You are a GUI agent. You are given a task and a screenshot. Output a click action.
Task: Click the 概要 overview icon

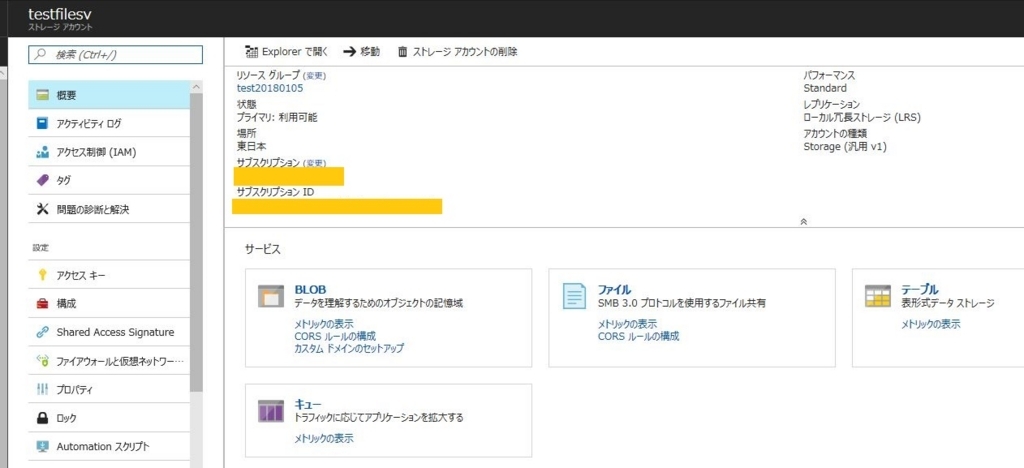point(43,95)
